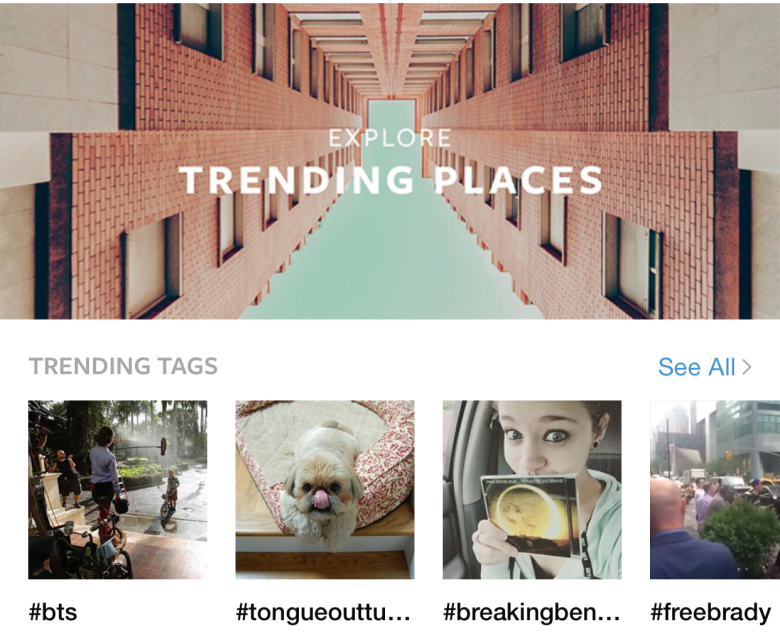Image resolution: width=780 pixels, height=644 pixels.
Task: Open the street crowd #freebrady thumbnail
Action: coord(714,489)
